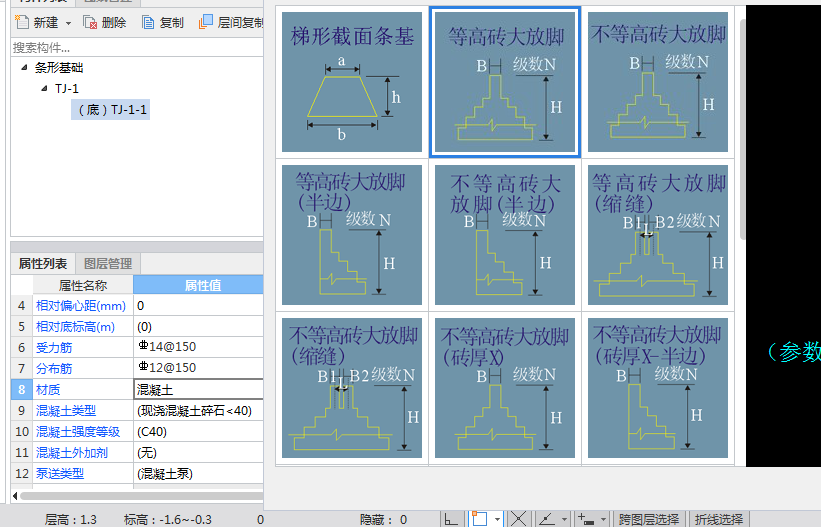Click the 相对偏心距(mm) property name
This screenshot has width=821, height=527.
click(x=81, y=305)
